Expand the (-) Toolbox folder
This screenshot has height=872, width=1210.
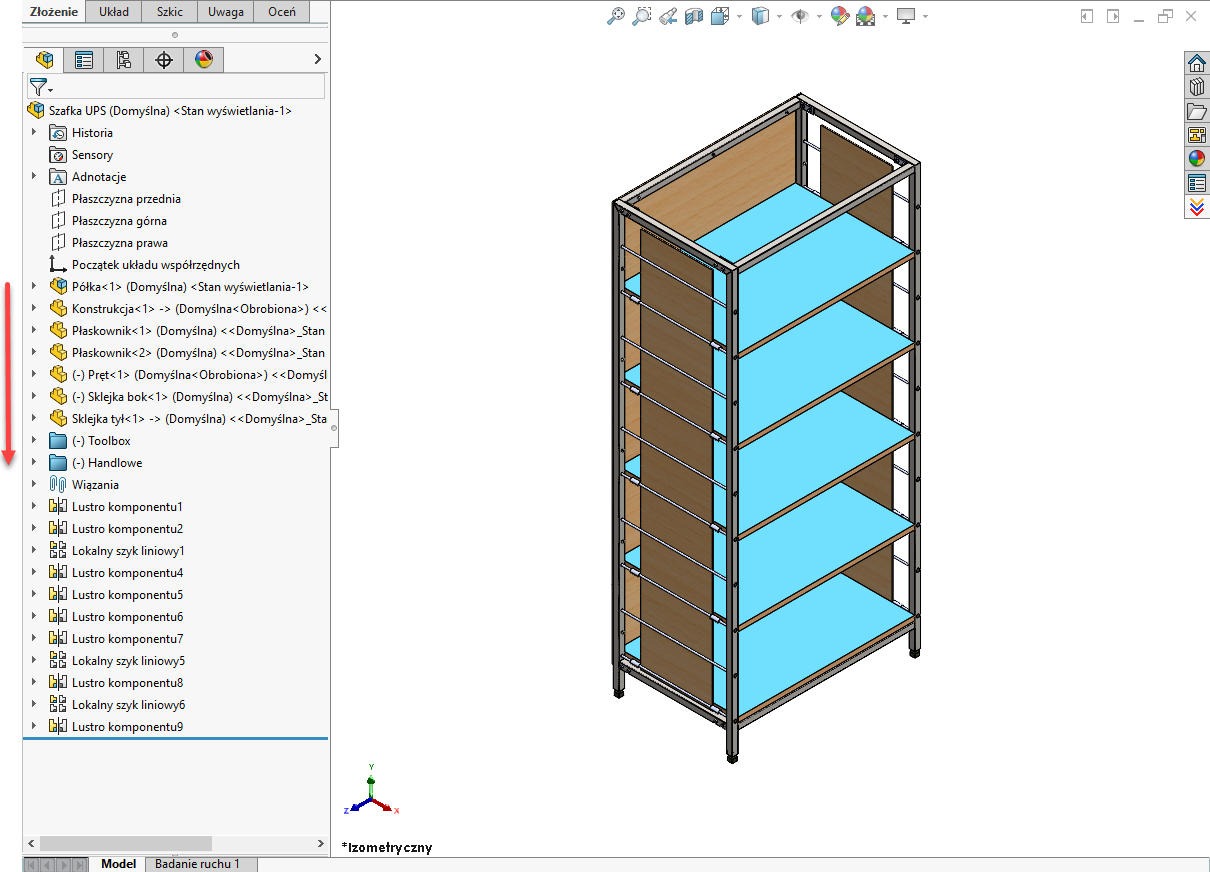pyautogui.click(x=33, y=441)
